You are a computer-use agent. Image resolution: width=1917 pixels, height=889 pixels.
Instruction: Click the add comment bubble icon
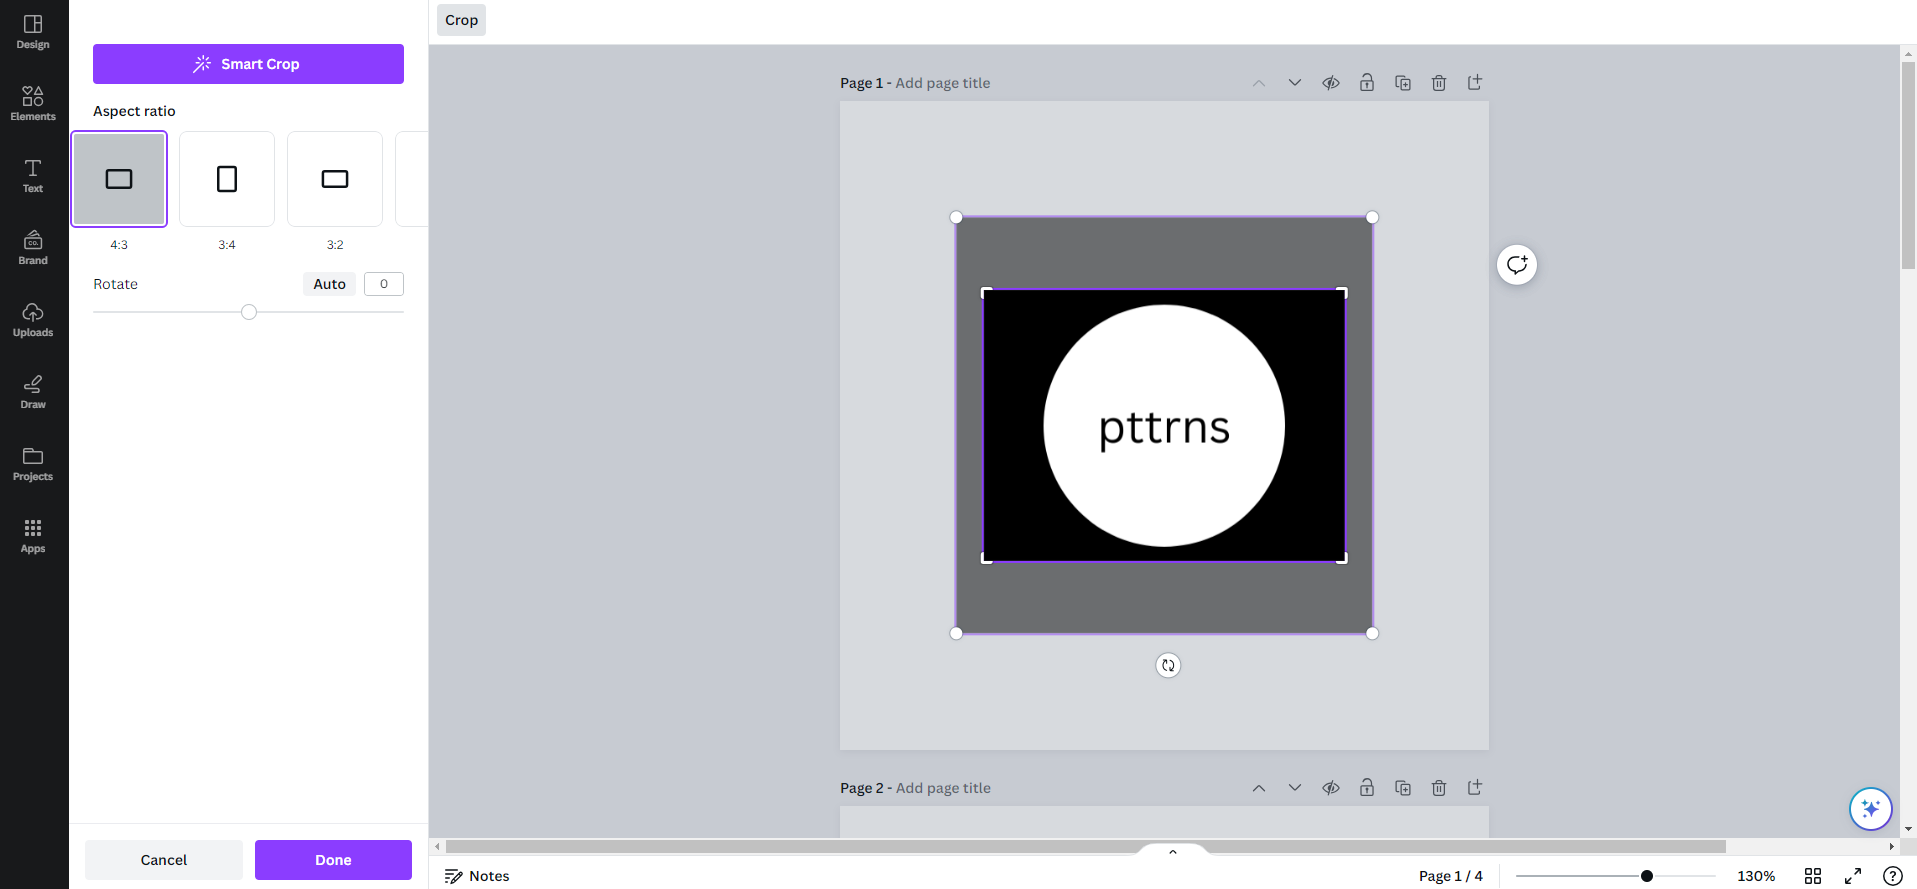tap(1517, 265)
